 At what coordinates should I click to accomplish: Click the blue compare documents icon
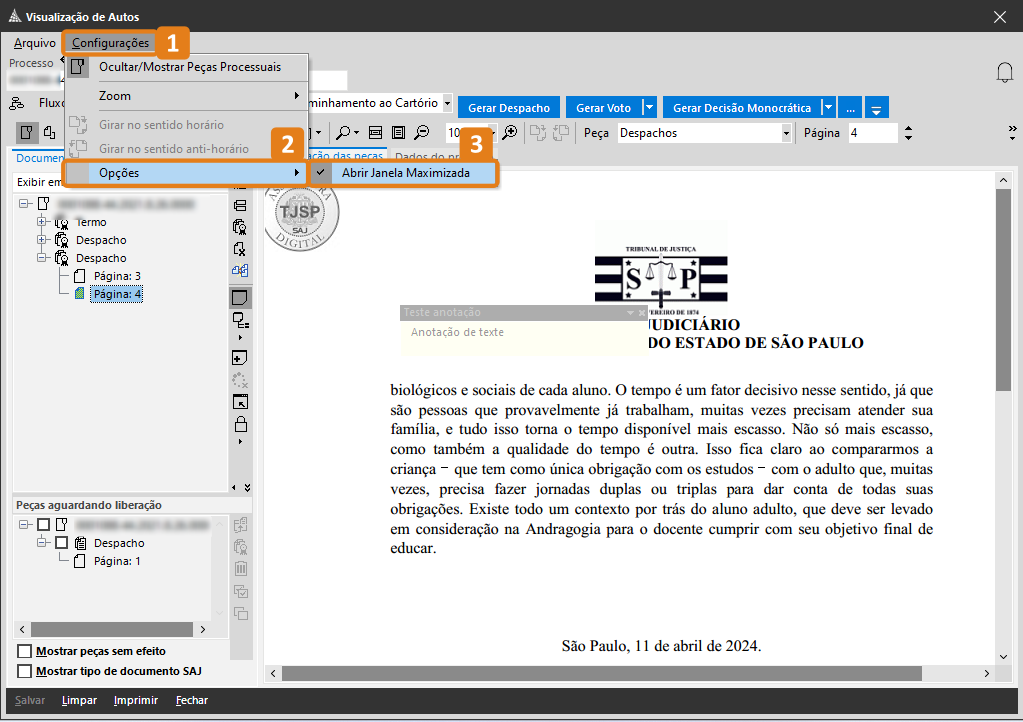point(240,270)
